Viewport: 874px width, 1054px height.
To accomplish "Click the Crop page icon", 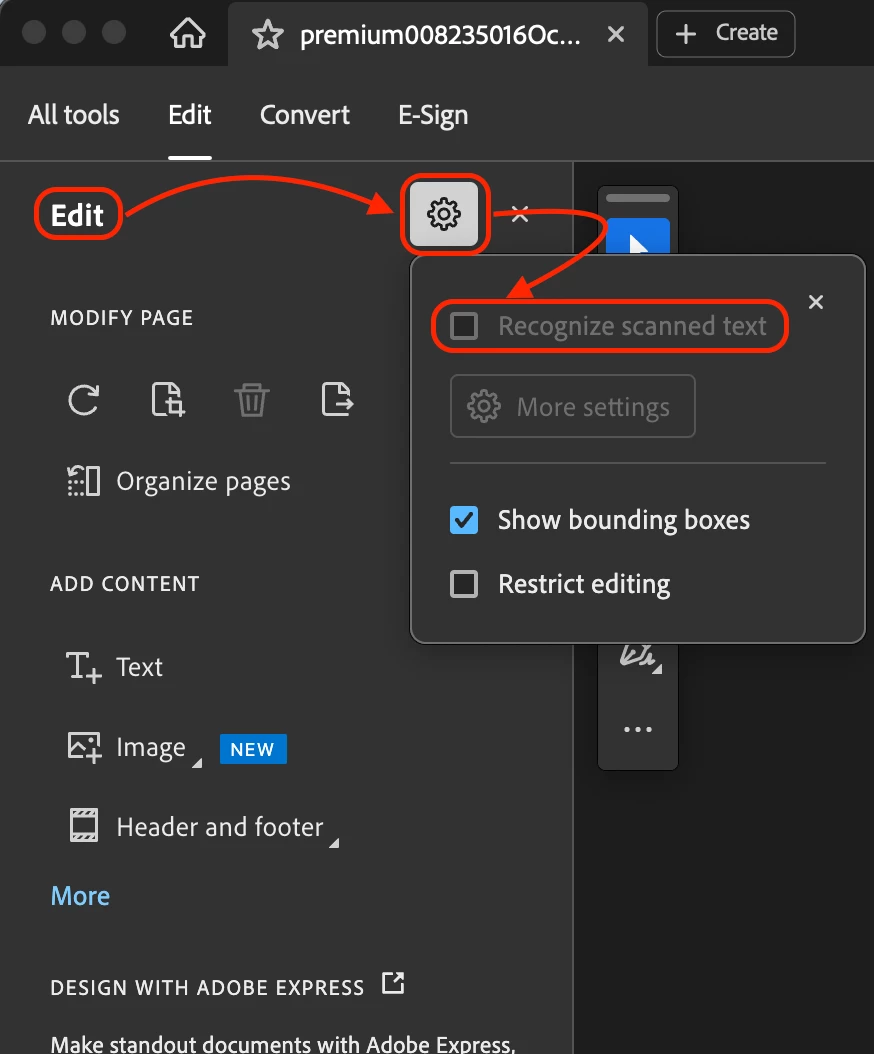I will [x=167, y=400].
